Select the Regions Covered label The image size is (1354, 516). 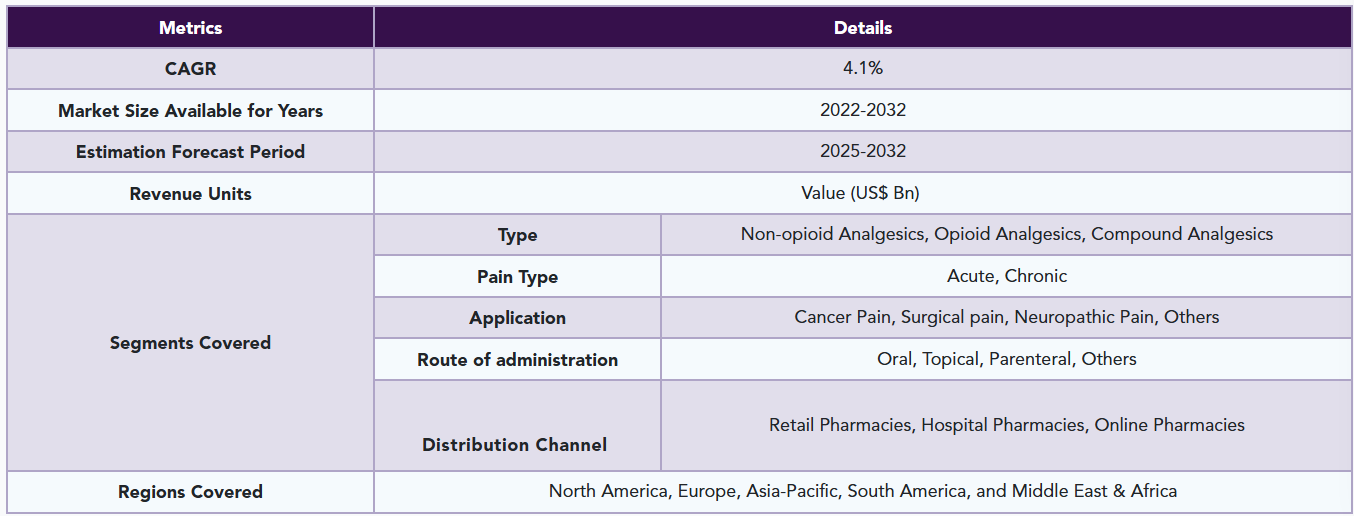click(x=190, y=492)
